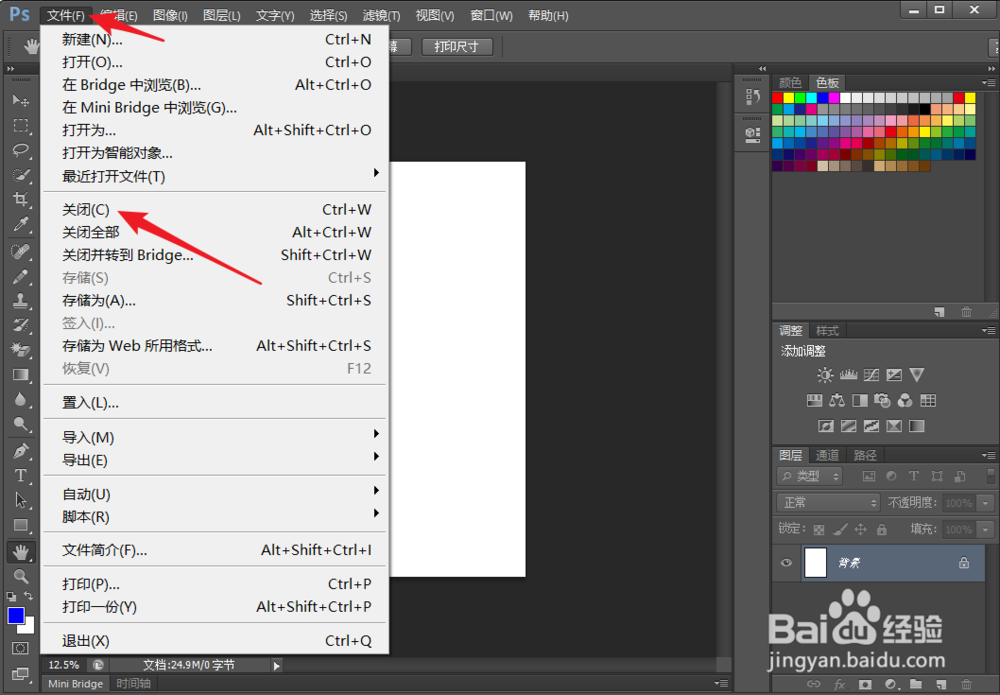Select the Clone Stamp tool
The height and width of the screenshot is (695, 1000).
click(20, 301)
